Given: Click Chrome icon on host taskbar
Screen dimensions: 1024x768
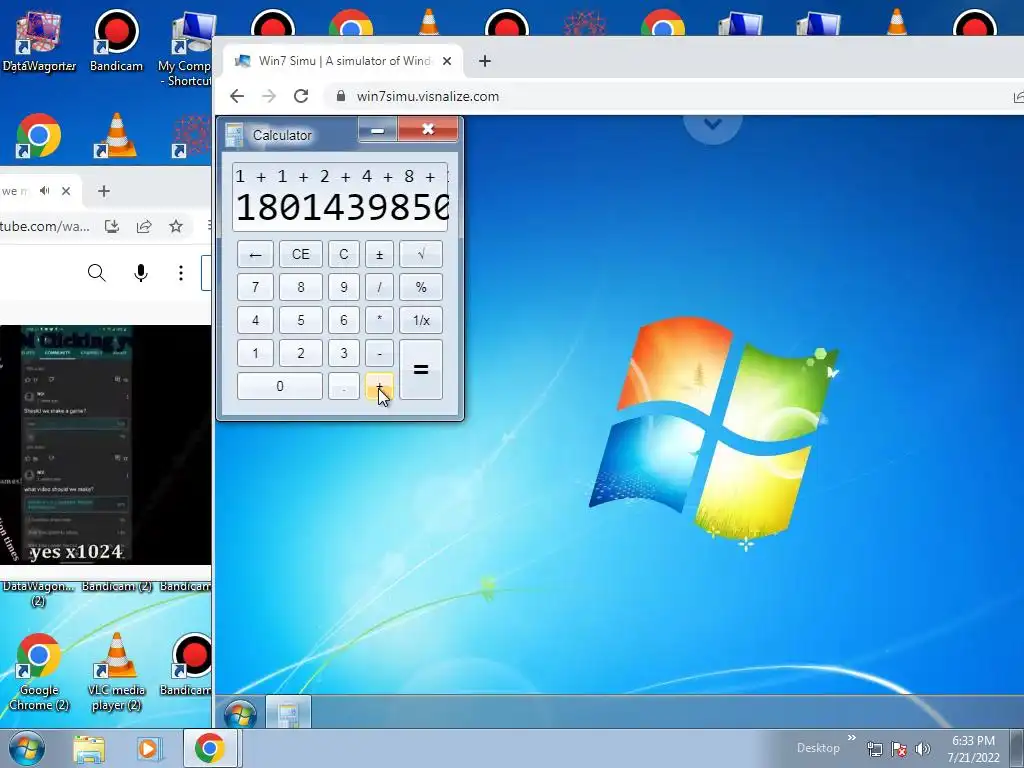Looking at the screenshot, I should pos(210,748).
